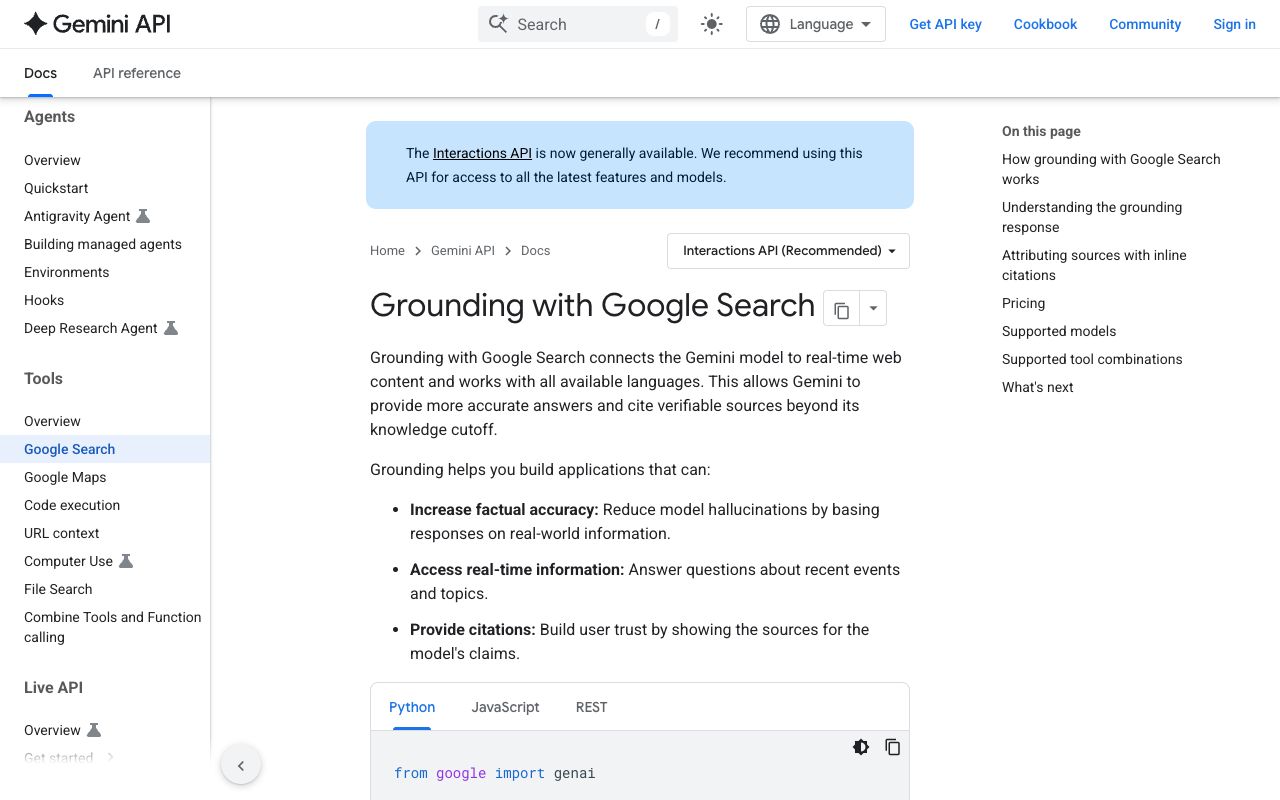
Task: Open Tools Overview in the sidebar
Action: pyautogui.click(x=52, y=421)
